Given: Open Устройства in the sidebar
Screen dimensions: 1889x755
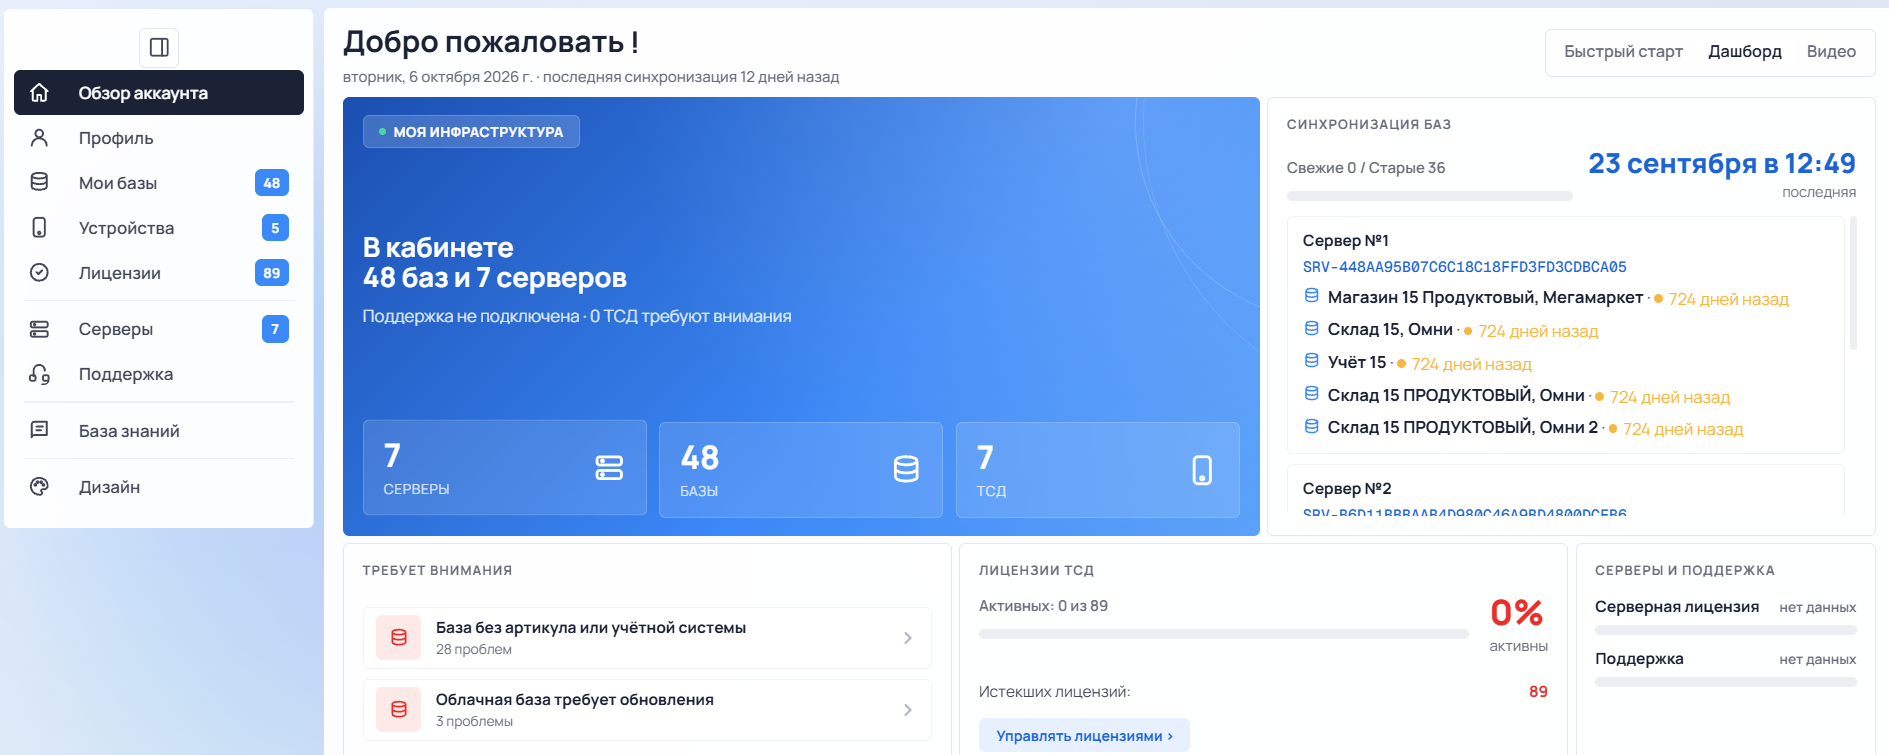Looking at the screenshot, I should coord(159,228).
